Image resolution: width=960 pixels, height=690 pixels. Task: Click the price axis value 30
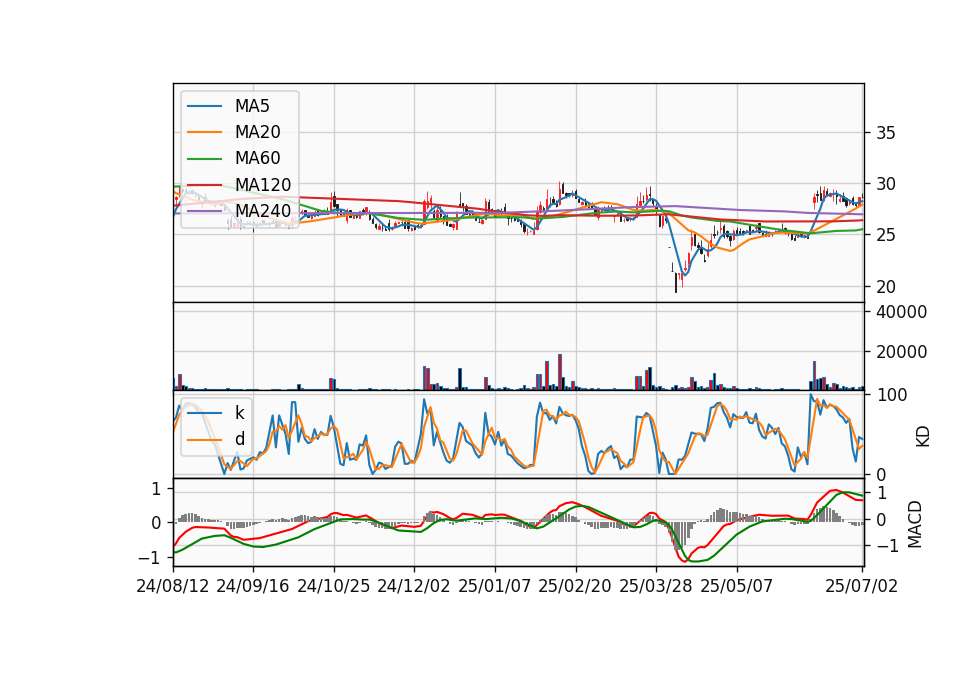coord(885,184)
